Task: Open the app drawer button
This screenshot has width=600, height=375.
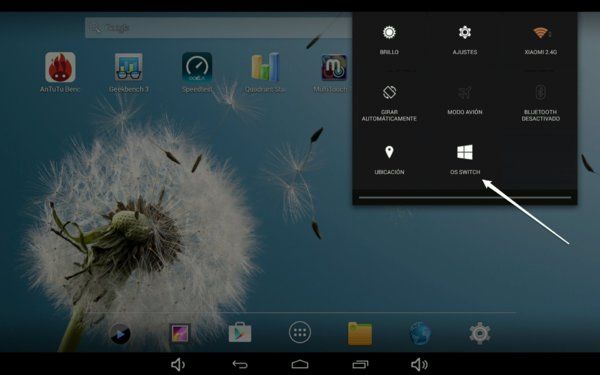Action: [x=300, y=333]
